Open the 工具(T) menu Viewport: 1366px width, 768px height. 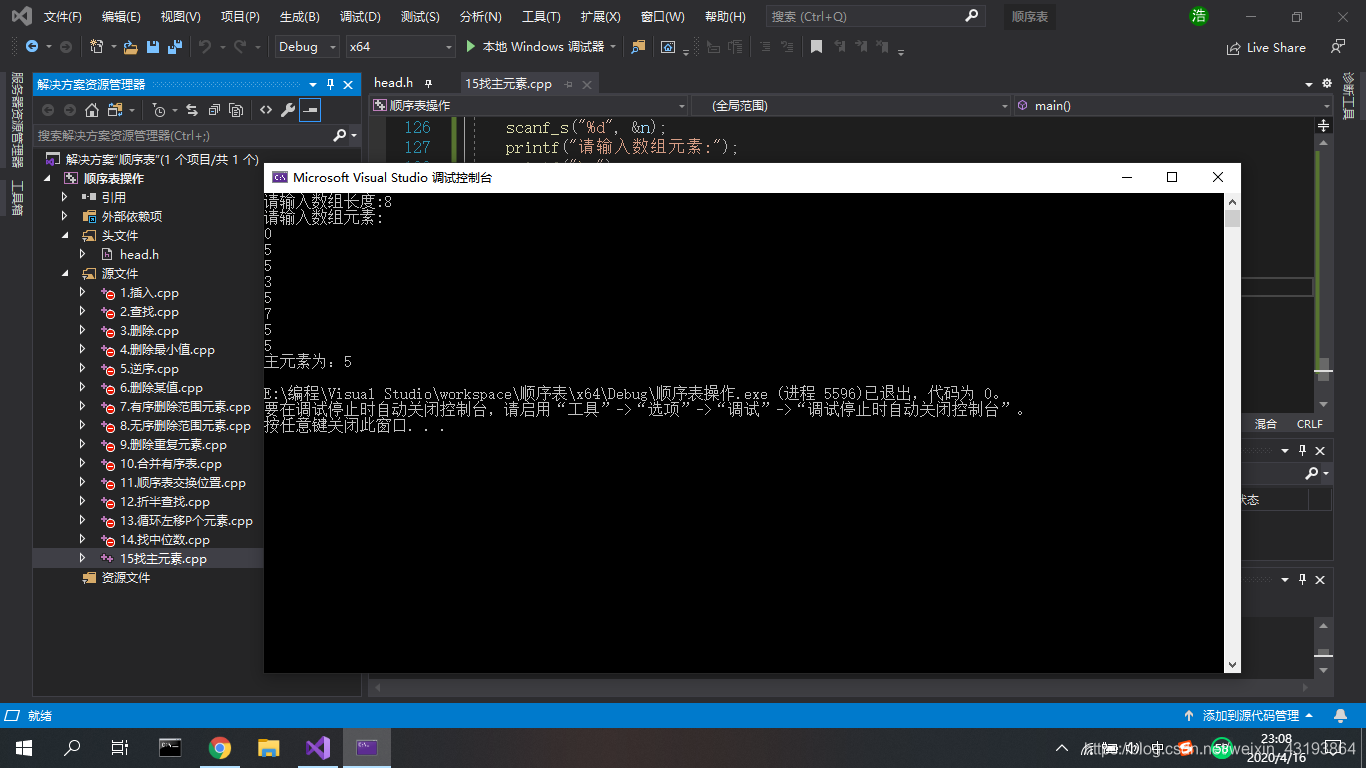pyautogui.click(x=541, y=17)
